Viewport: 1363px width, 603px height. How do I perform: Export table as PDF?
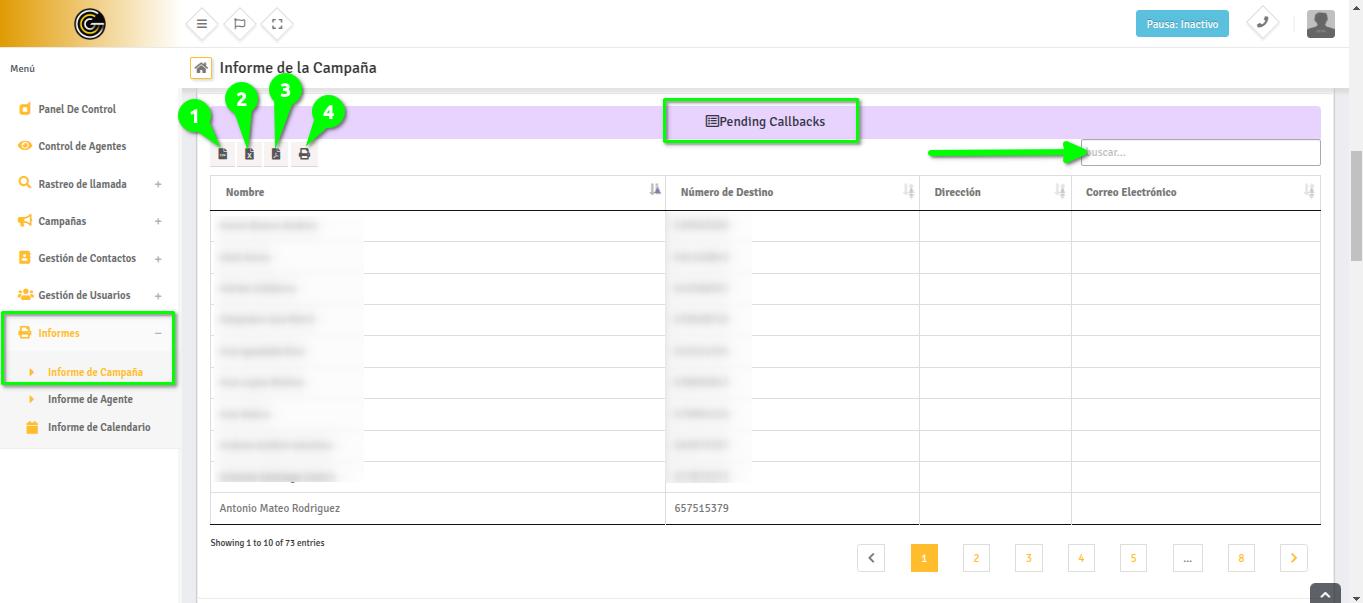[x=277, y=154]
